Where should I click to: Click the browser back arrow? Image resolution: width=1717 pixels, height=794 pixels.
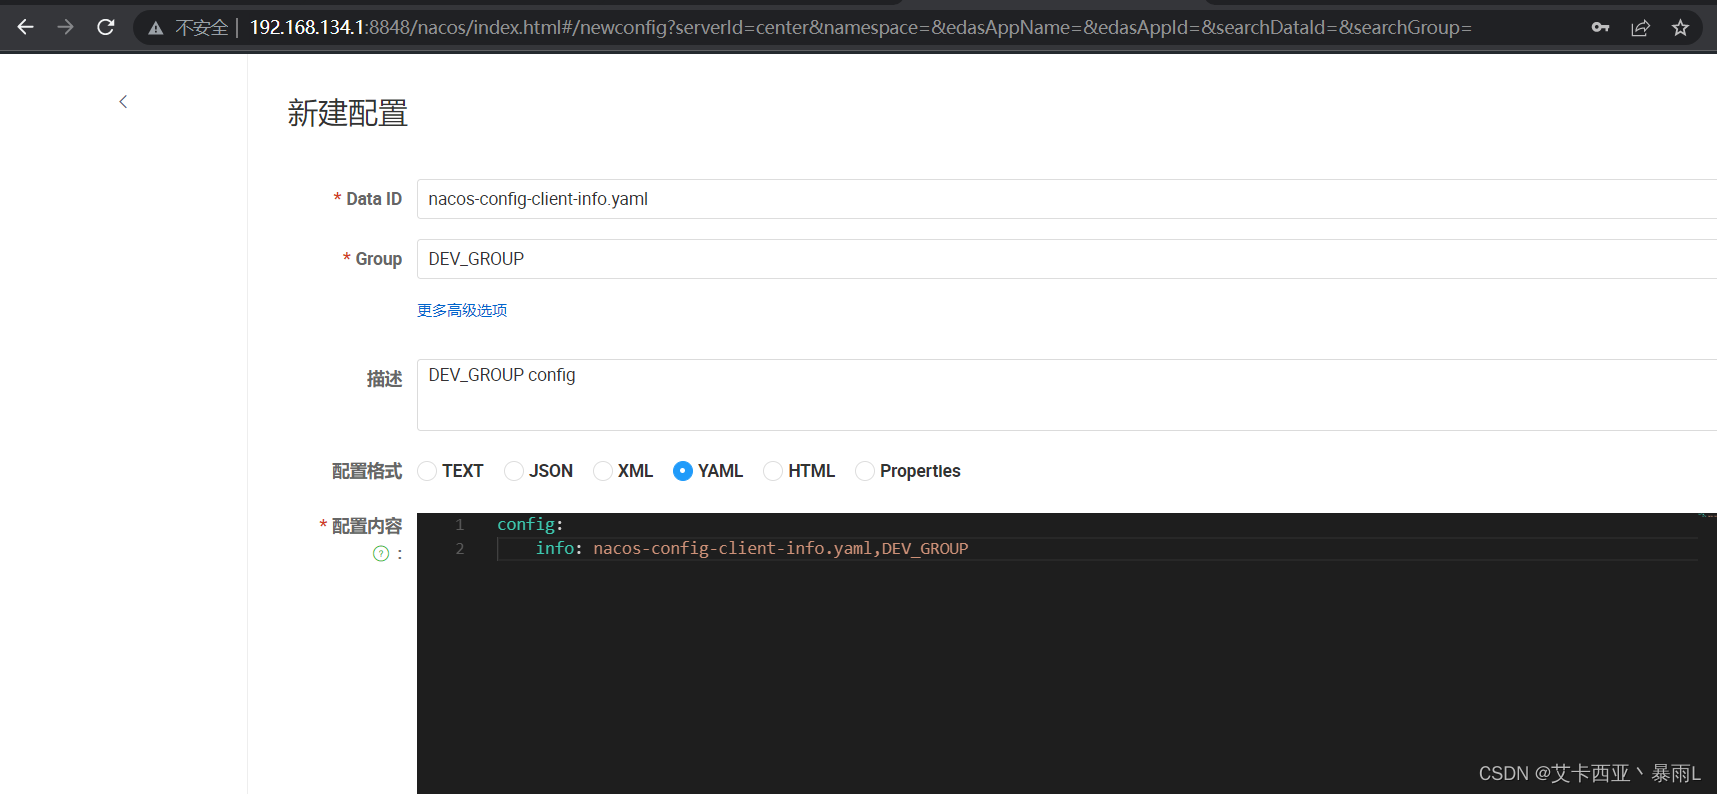pos(26,27)
